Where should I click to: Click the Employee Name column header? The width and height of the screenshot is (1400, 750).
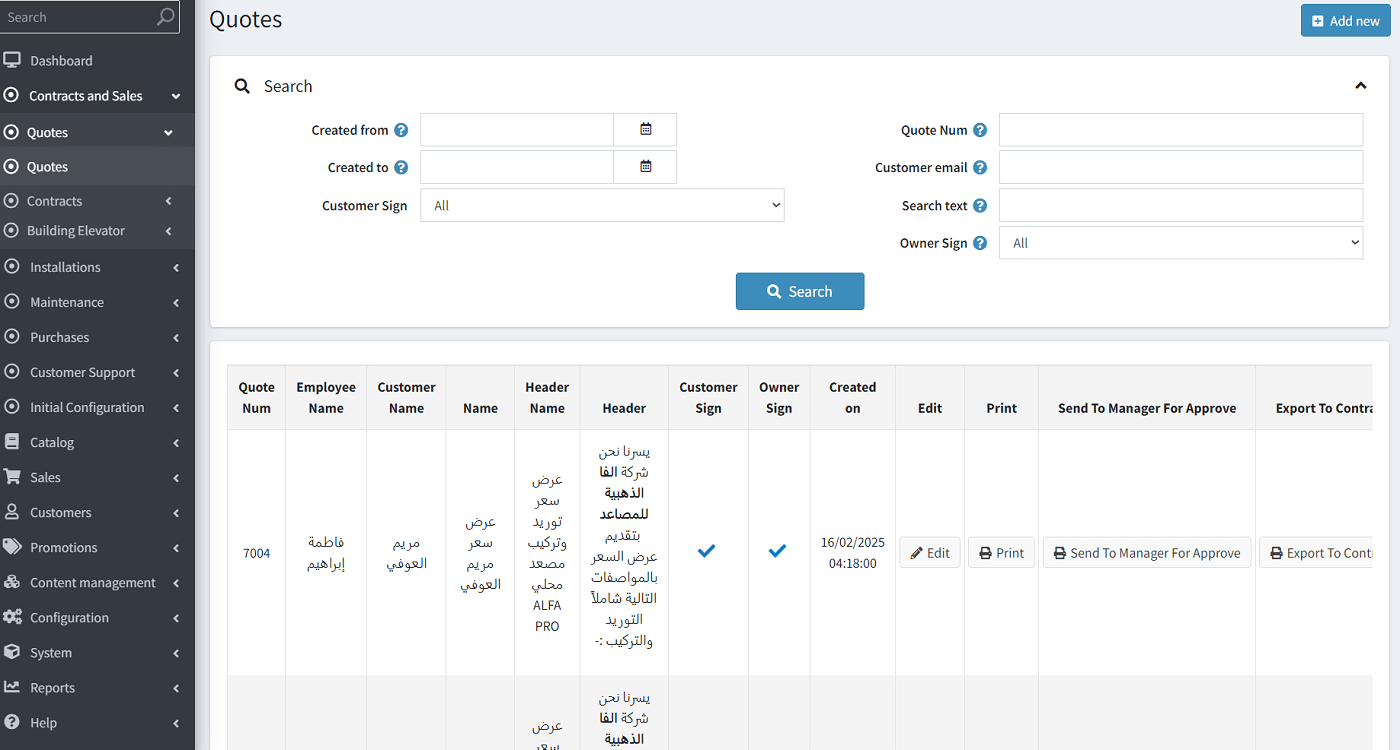pos(326,398)
